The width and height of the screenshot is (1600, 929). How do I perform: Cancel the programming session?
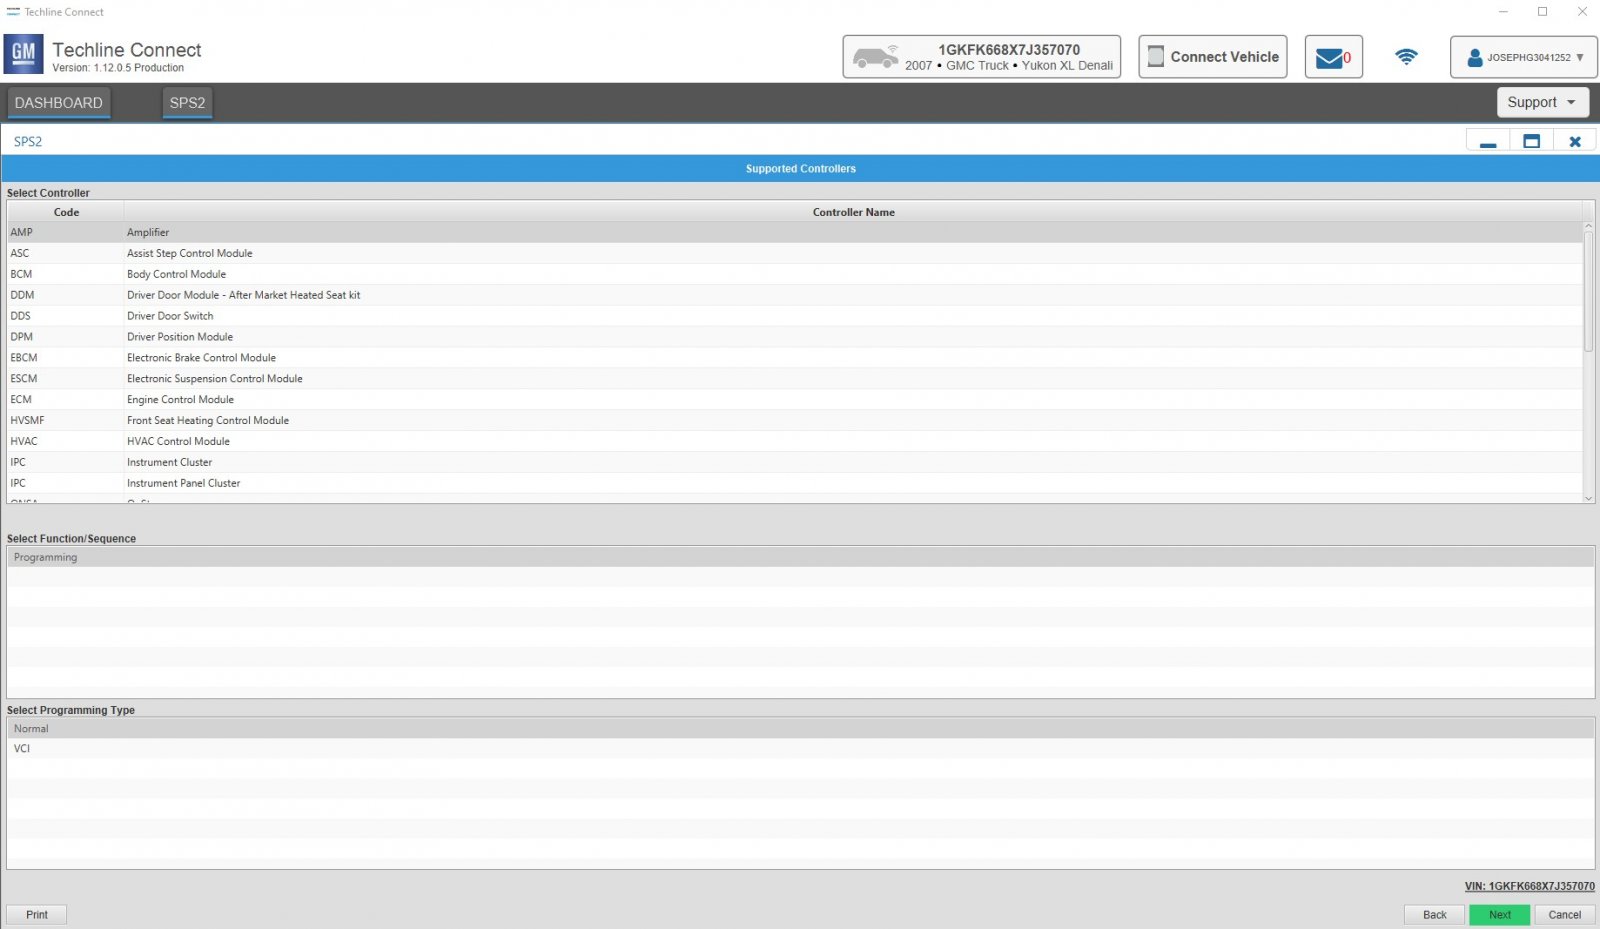tap(1565, 915)
